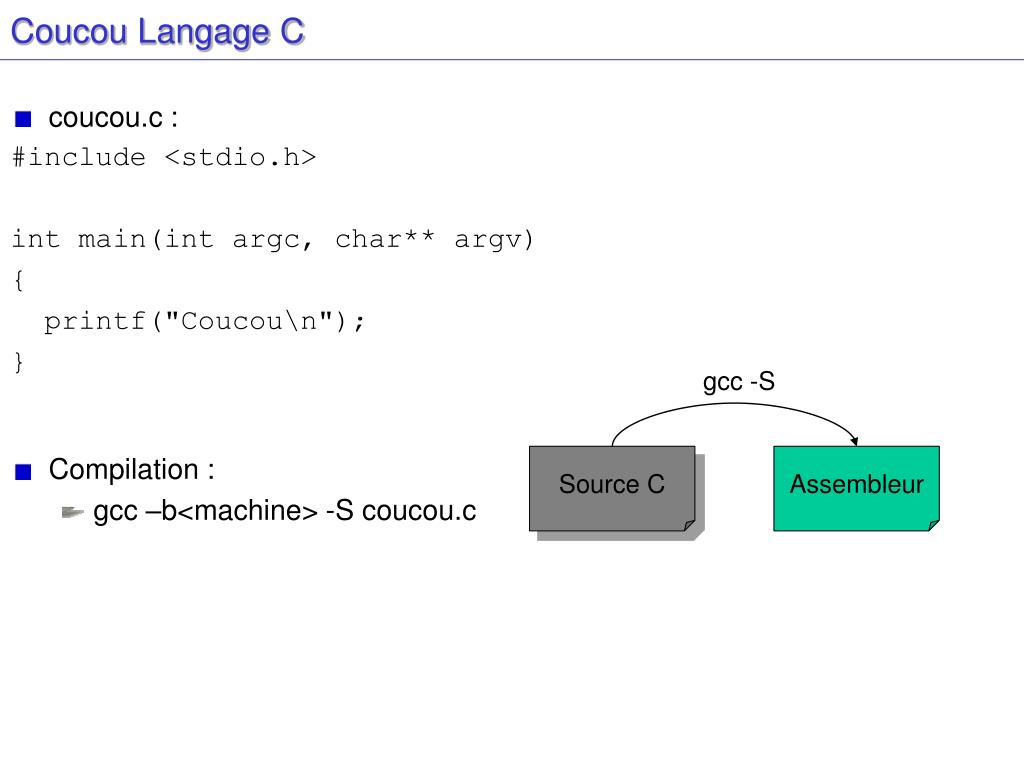Viewport: 1024px width, 768px height.
Task: Click the "Compilation :" bullet text
Action: point(132,470)
